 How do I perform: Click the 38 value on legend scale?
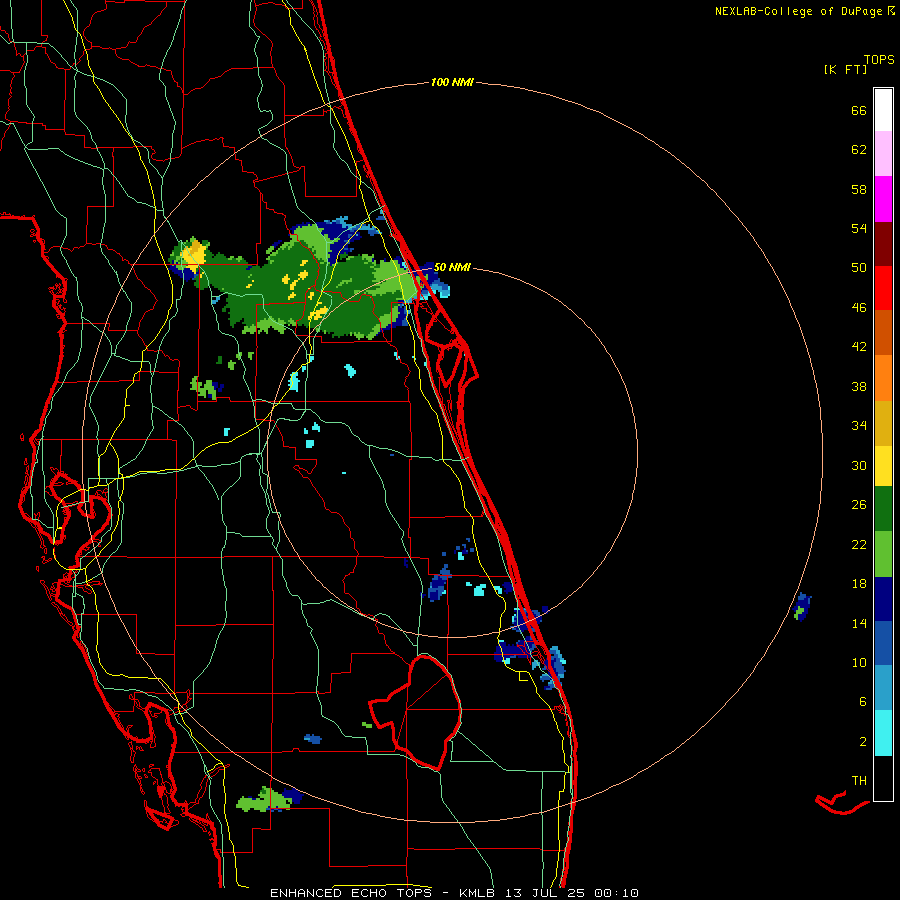(859, 386)
